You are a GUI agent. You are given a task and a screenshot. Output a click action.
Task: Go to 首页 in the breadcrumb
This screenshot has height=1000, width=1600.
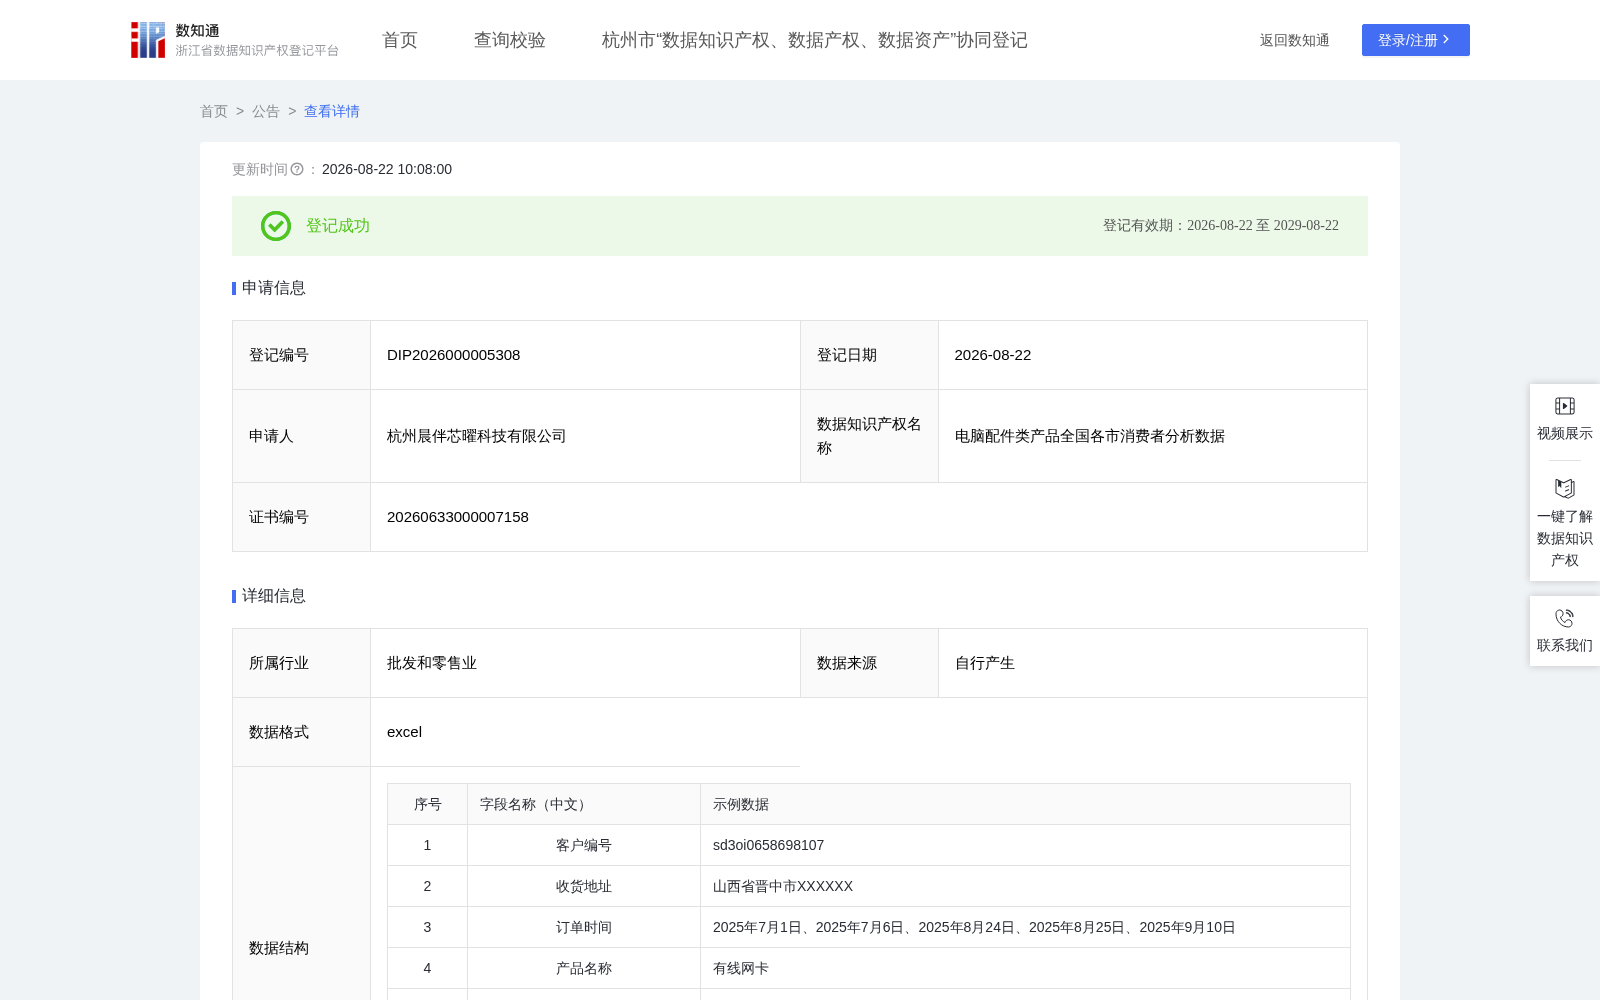(x=214, y=111)
